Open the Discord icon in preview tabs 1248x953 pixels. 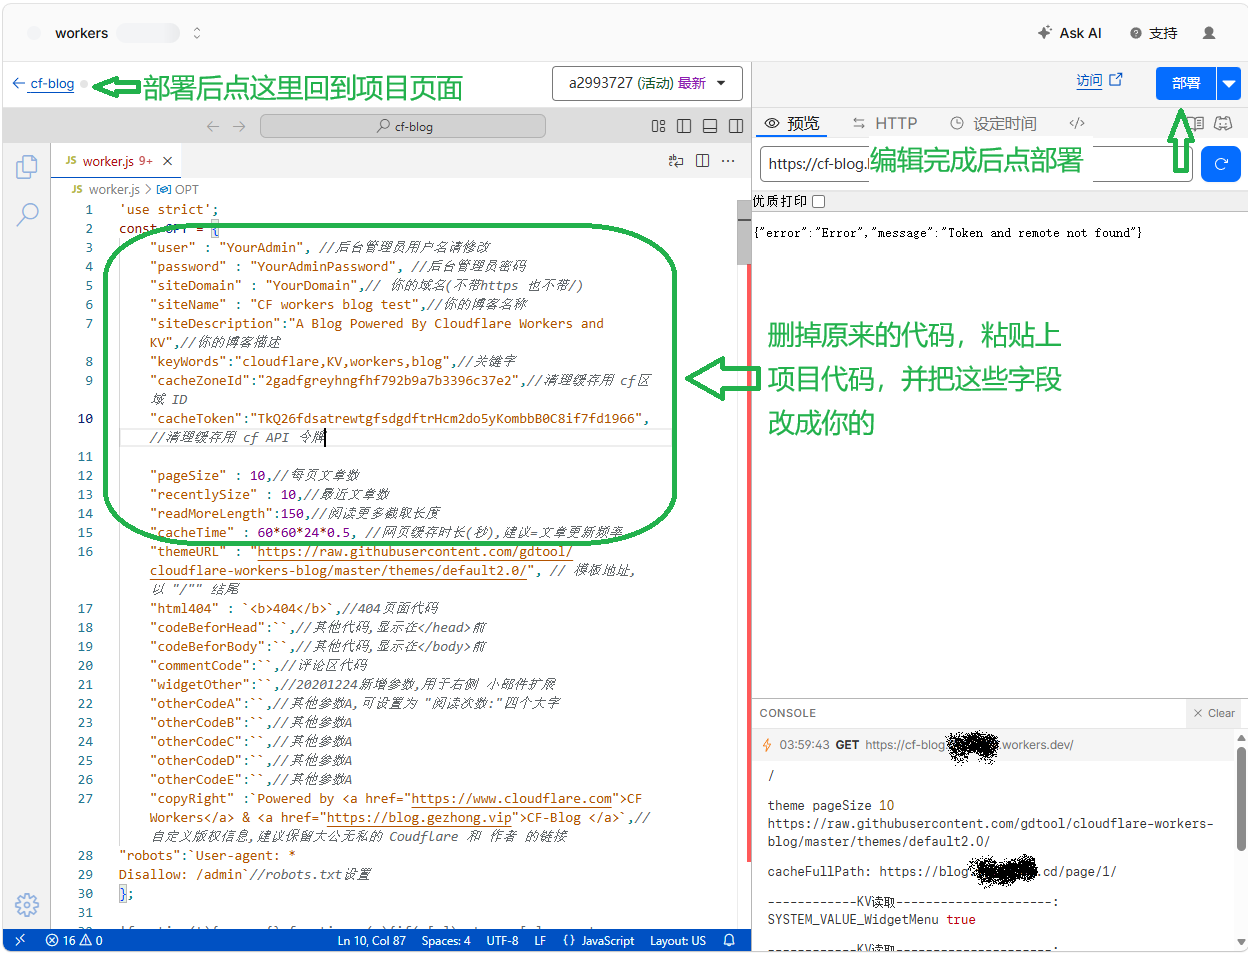tap(1223, 123)
